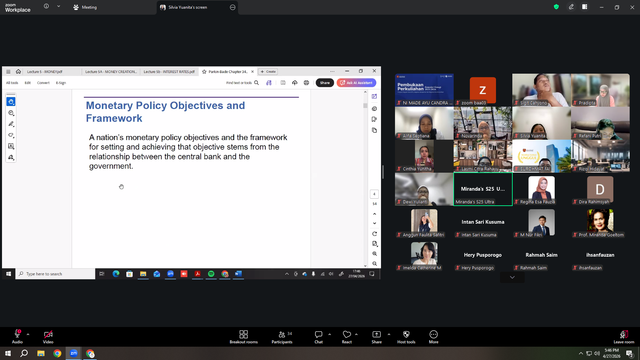
Task: Click Ask AI Assistant button
Action: click(x=356, y=83)
